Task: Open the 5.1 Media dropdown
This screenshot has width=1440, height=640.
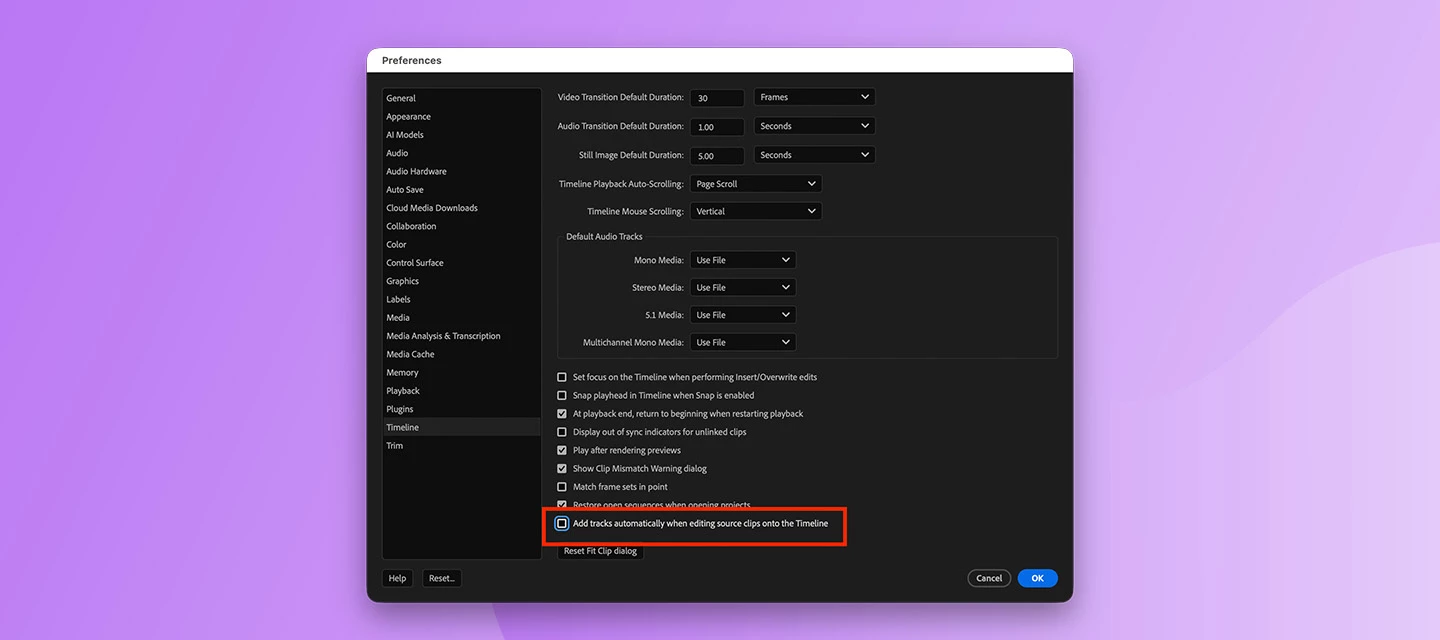Action: coord(744,315)
